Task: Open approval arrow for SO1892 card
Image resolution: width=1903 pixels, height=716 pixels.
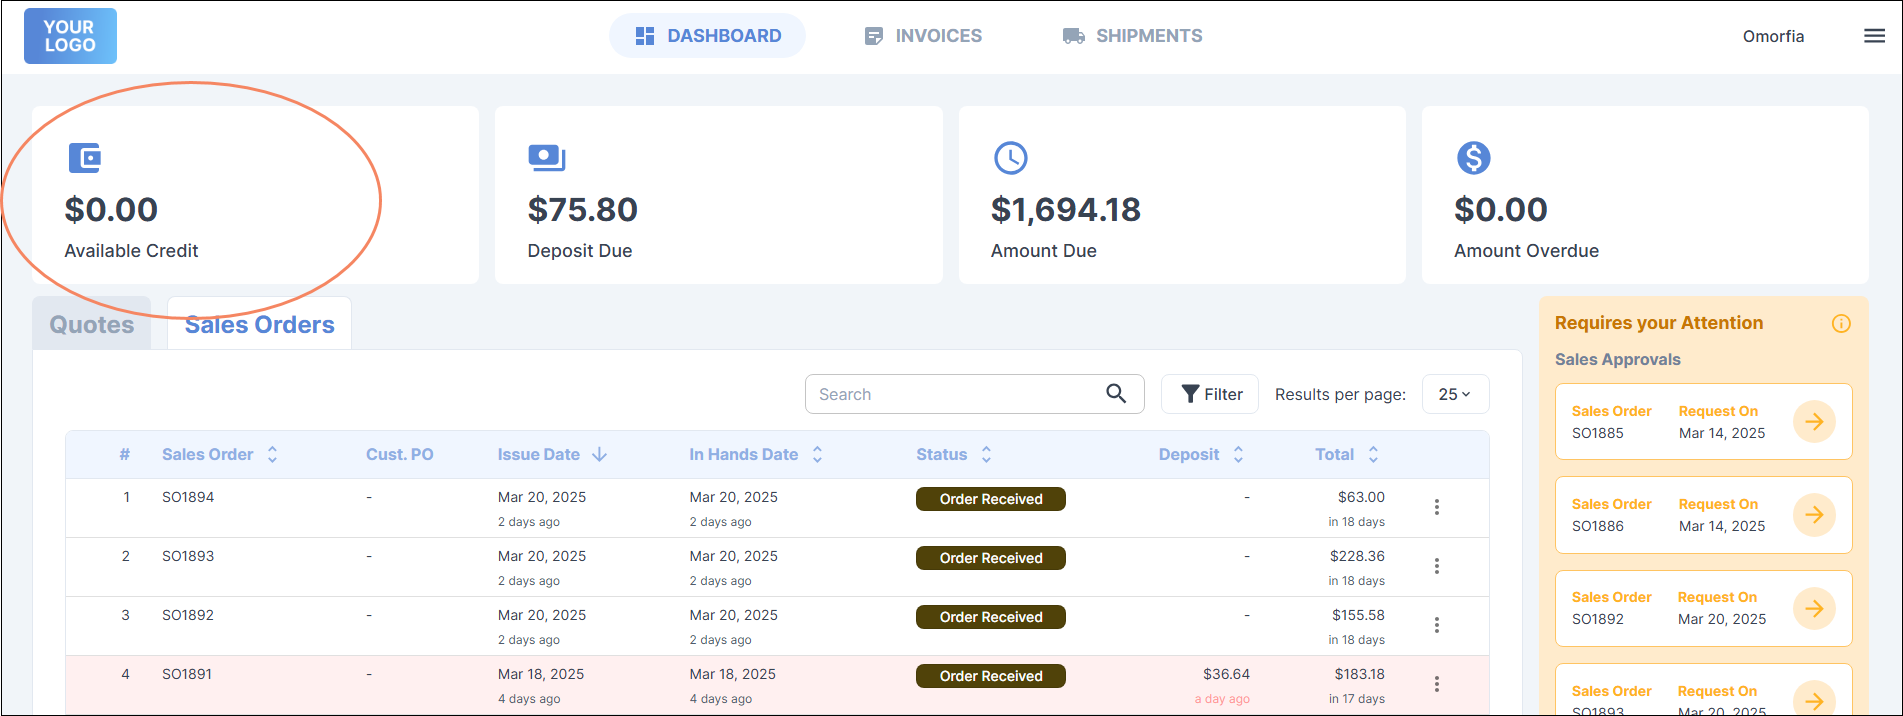Action: click(1814, 608)
